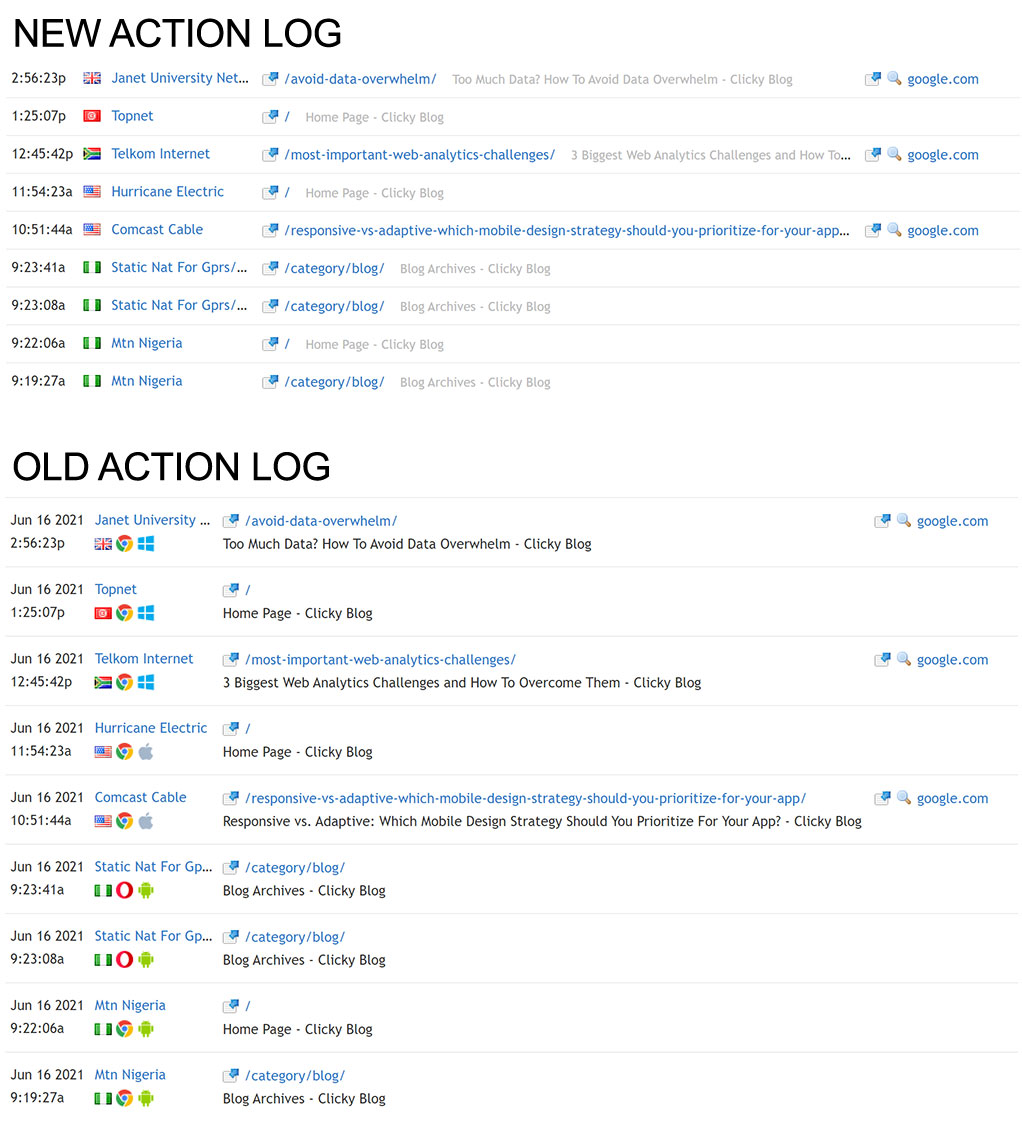Click search magnifier icon in new log 10:51:44a row
The width and height of the screenshot is (1022, 1141).
894,230
